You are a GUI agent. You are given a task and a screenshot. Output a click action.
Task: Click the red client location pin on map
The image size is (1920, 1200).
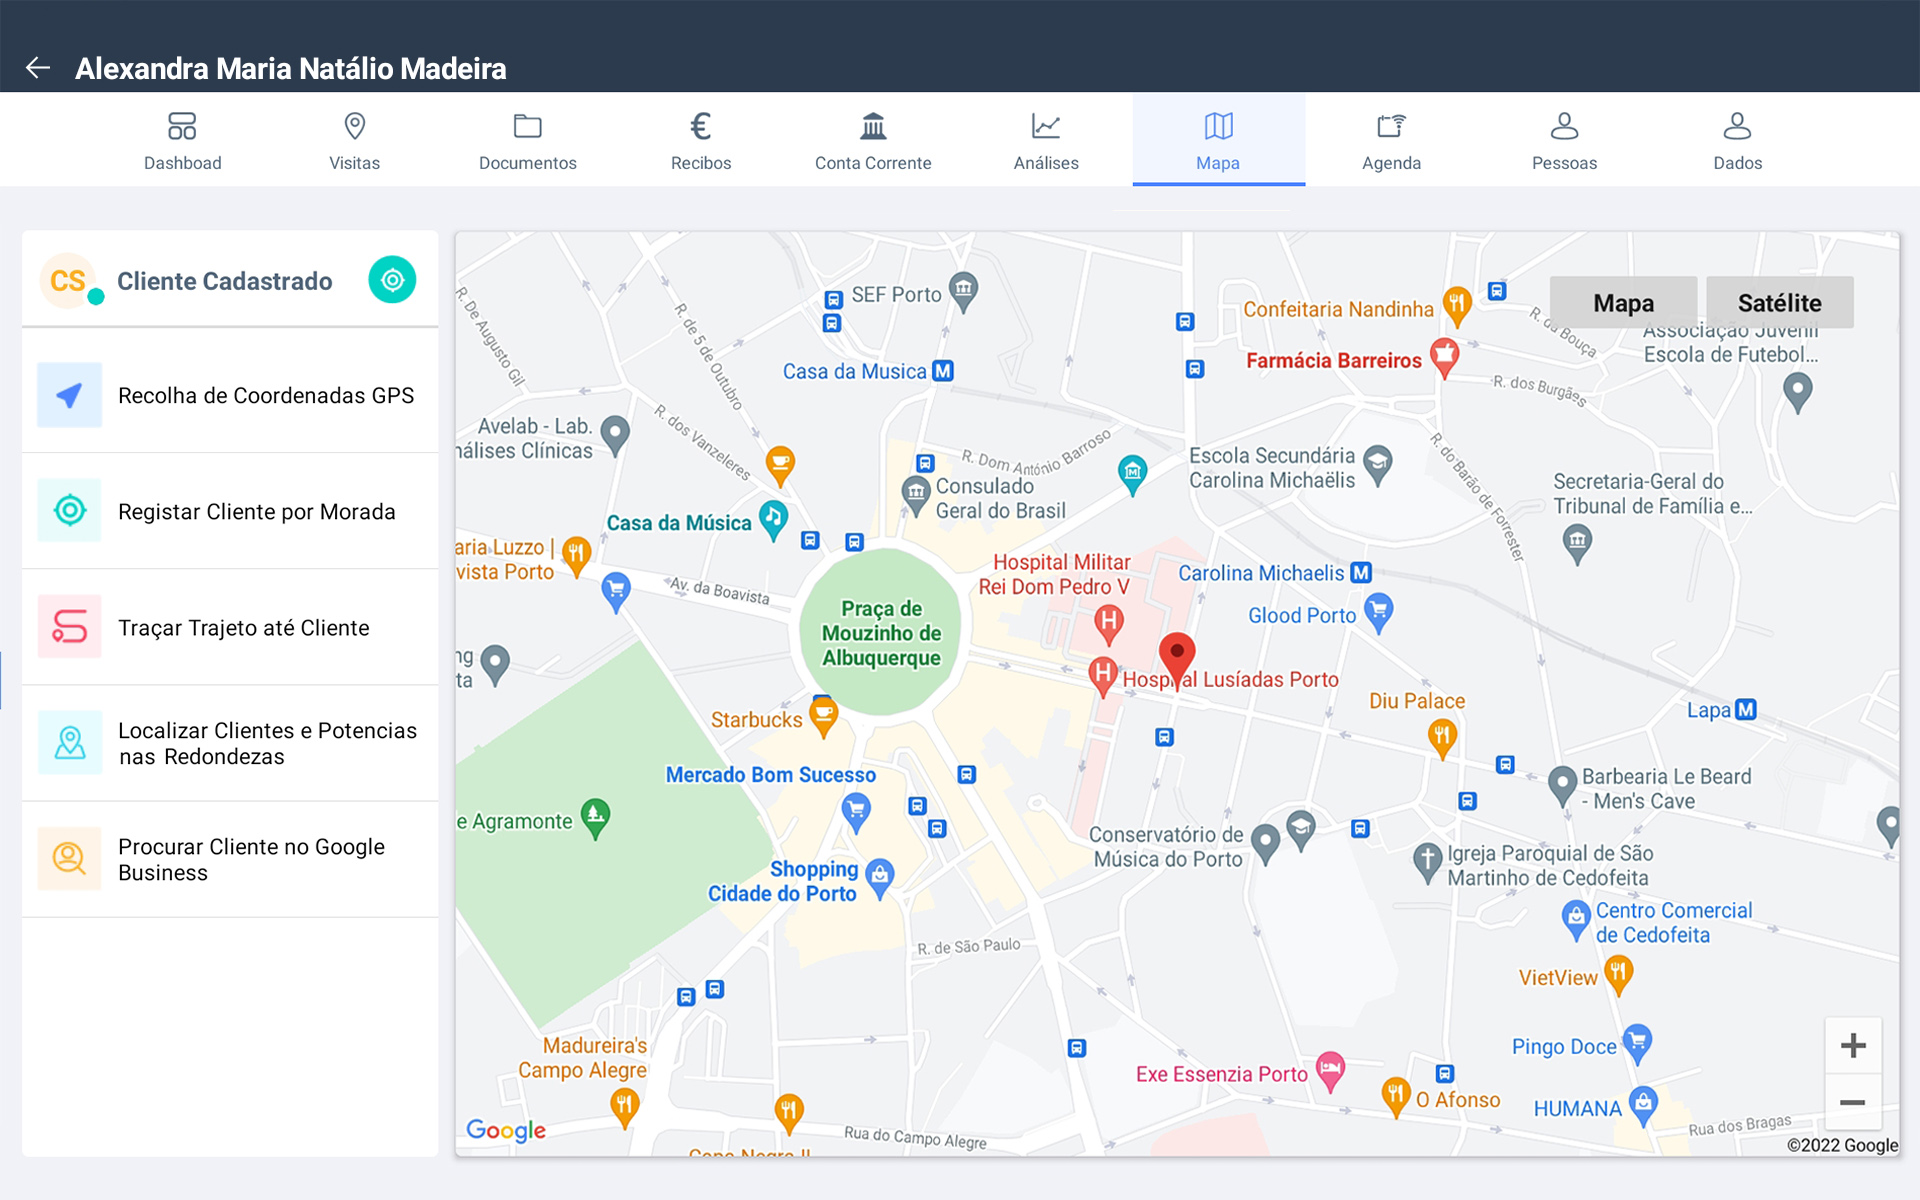coord(1177,655)
